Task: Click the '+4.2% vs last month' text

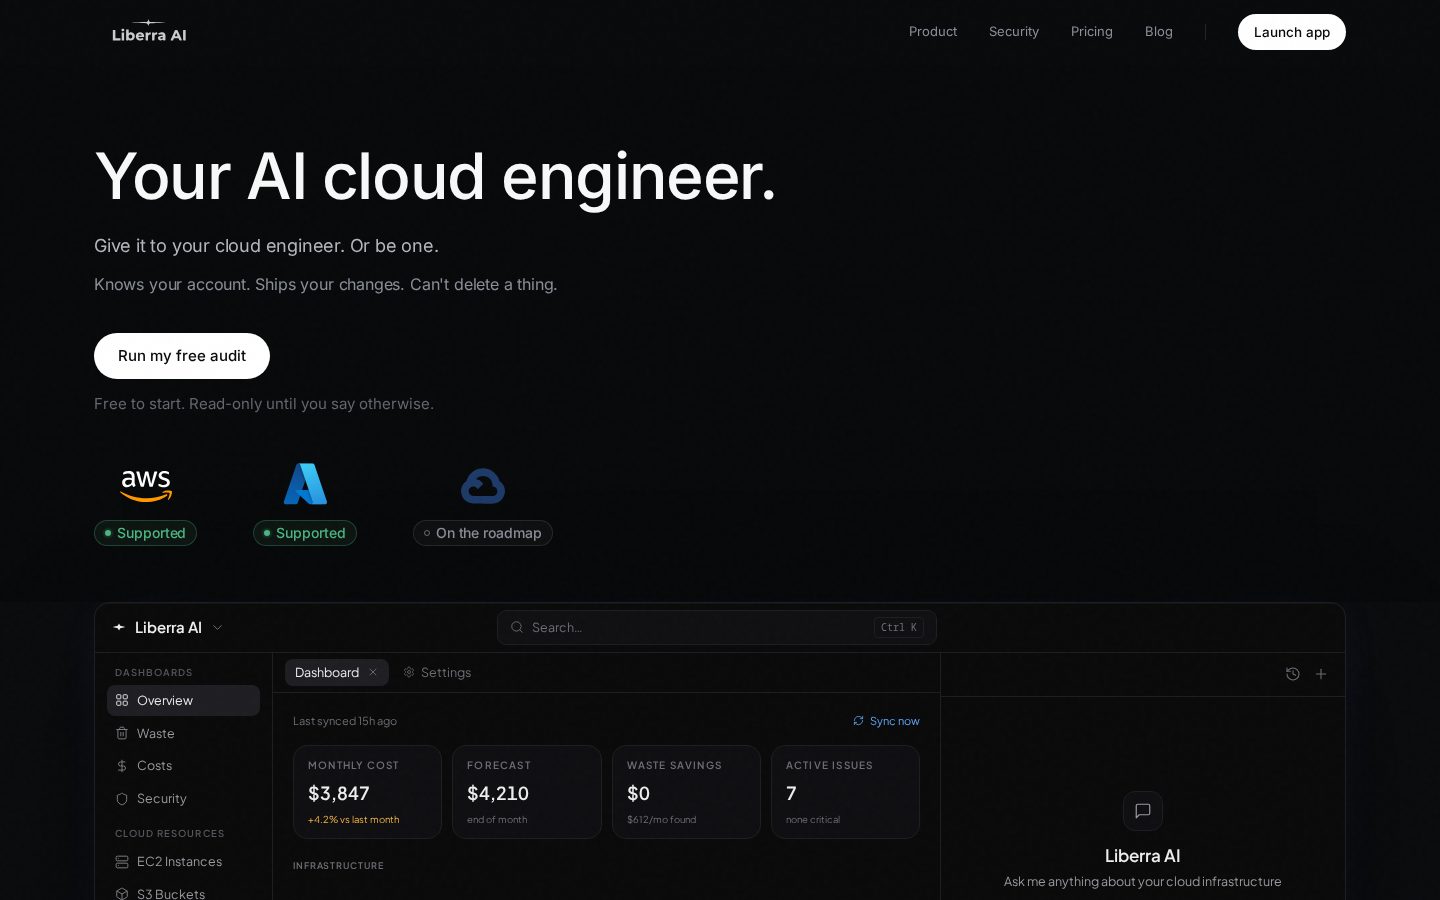Action: (x=353, y=820)
